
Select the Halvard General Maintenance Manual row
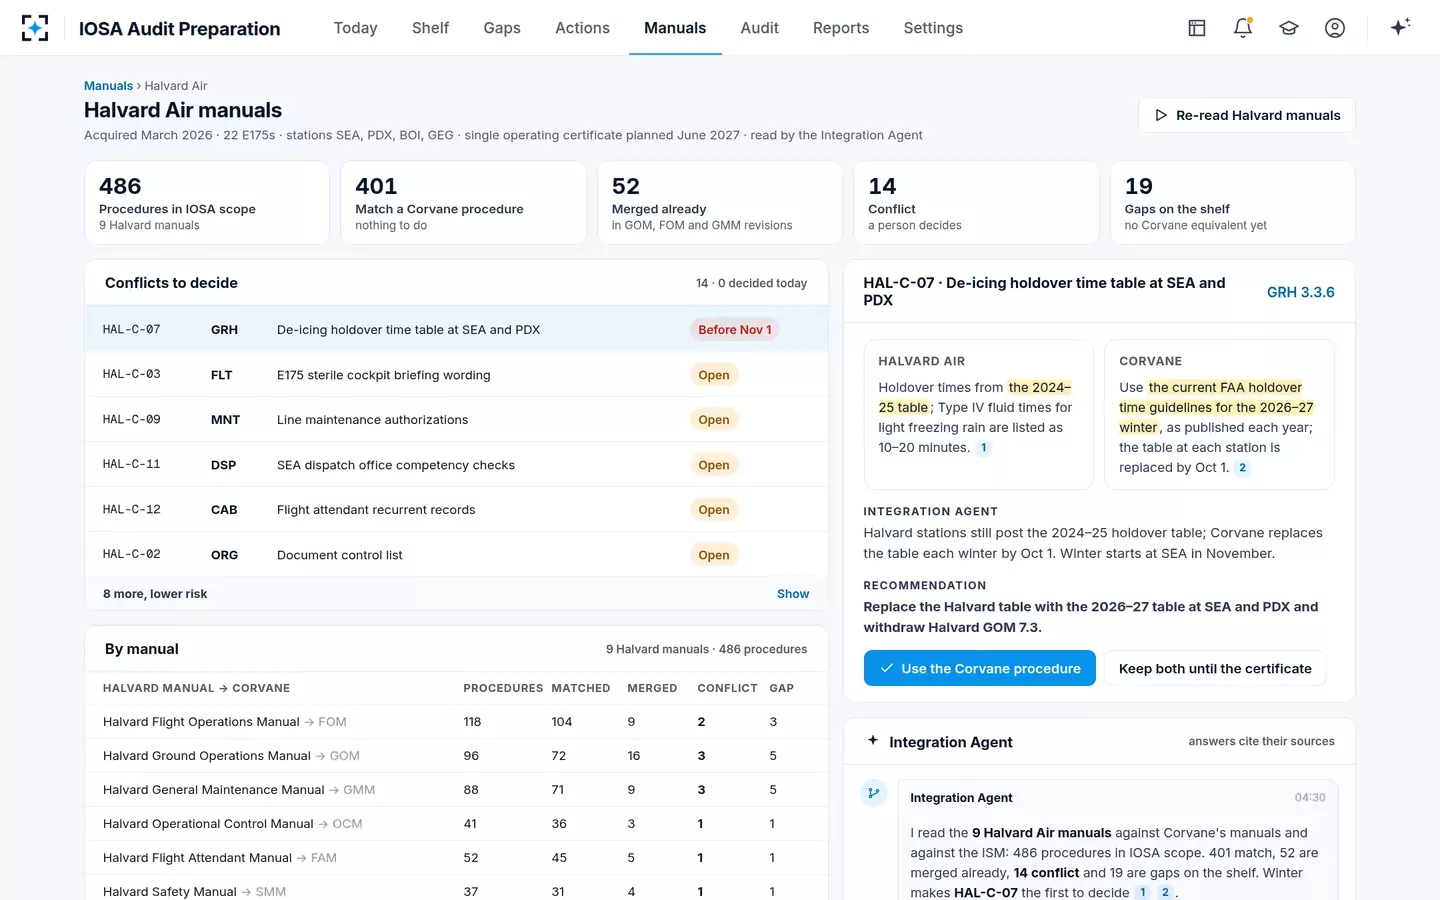[x=456, y=790]
